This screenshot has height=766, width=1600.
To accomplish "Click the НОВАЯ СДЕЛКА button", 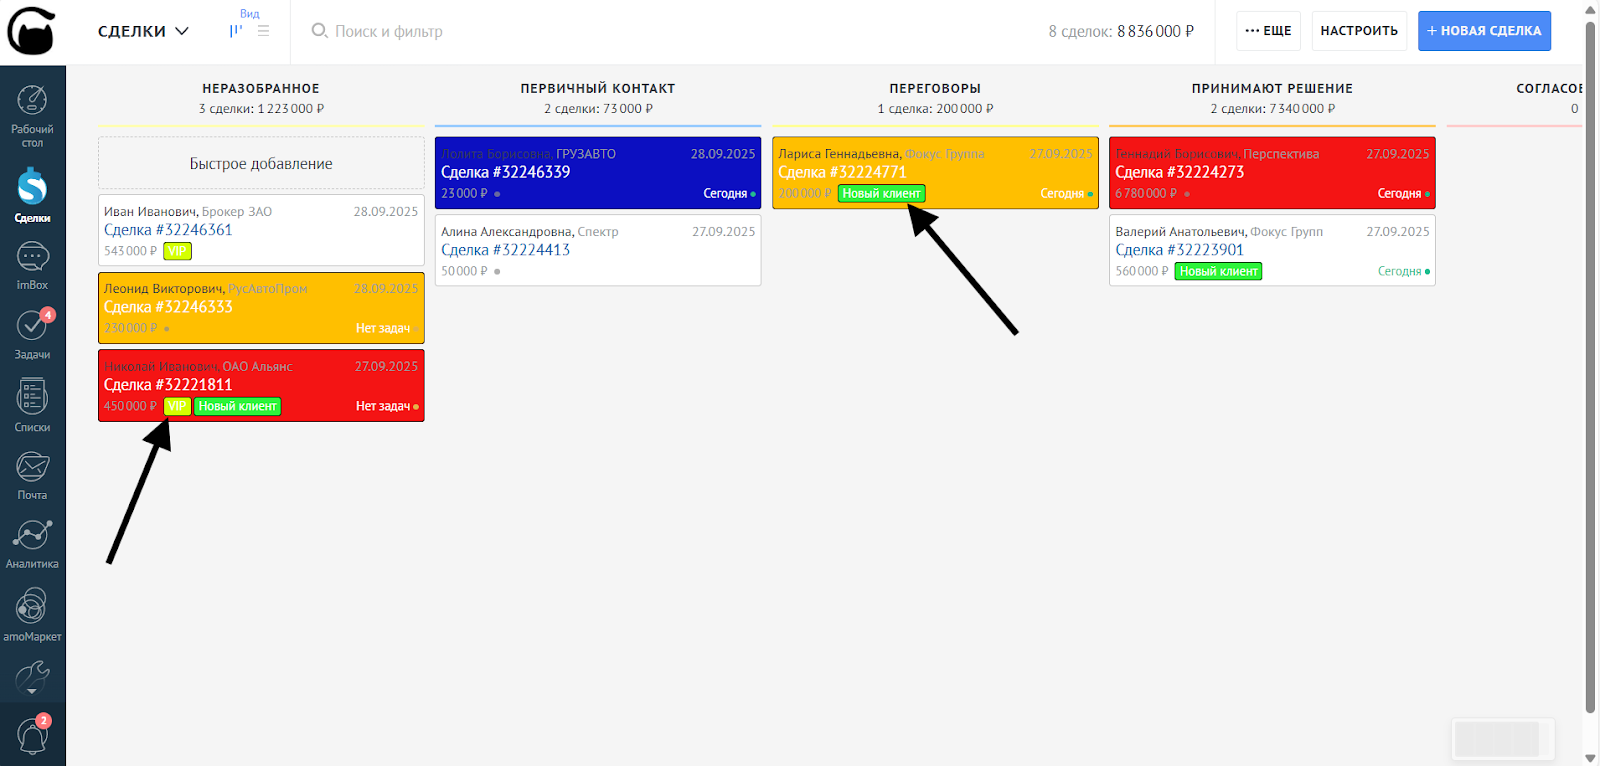I will pyautogui.click(x=1484, y=31).
